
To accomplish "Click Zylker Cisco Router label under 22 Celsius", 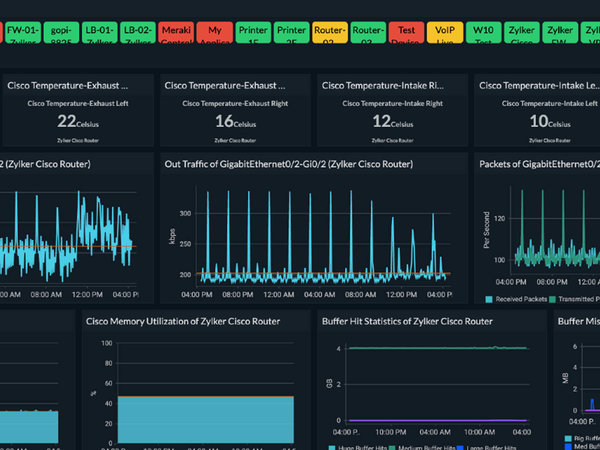I will tap(78, 140).
